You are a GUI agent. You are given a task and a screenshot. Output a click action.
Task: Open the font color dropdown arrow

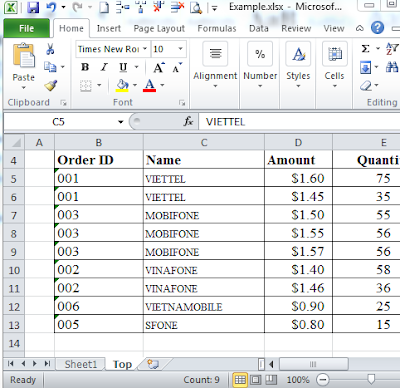(x=162, y=85)
